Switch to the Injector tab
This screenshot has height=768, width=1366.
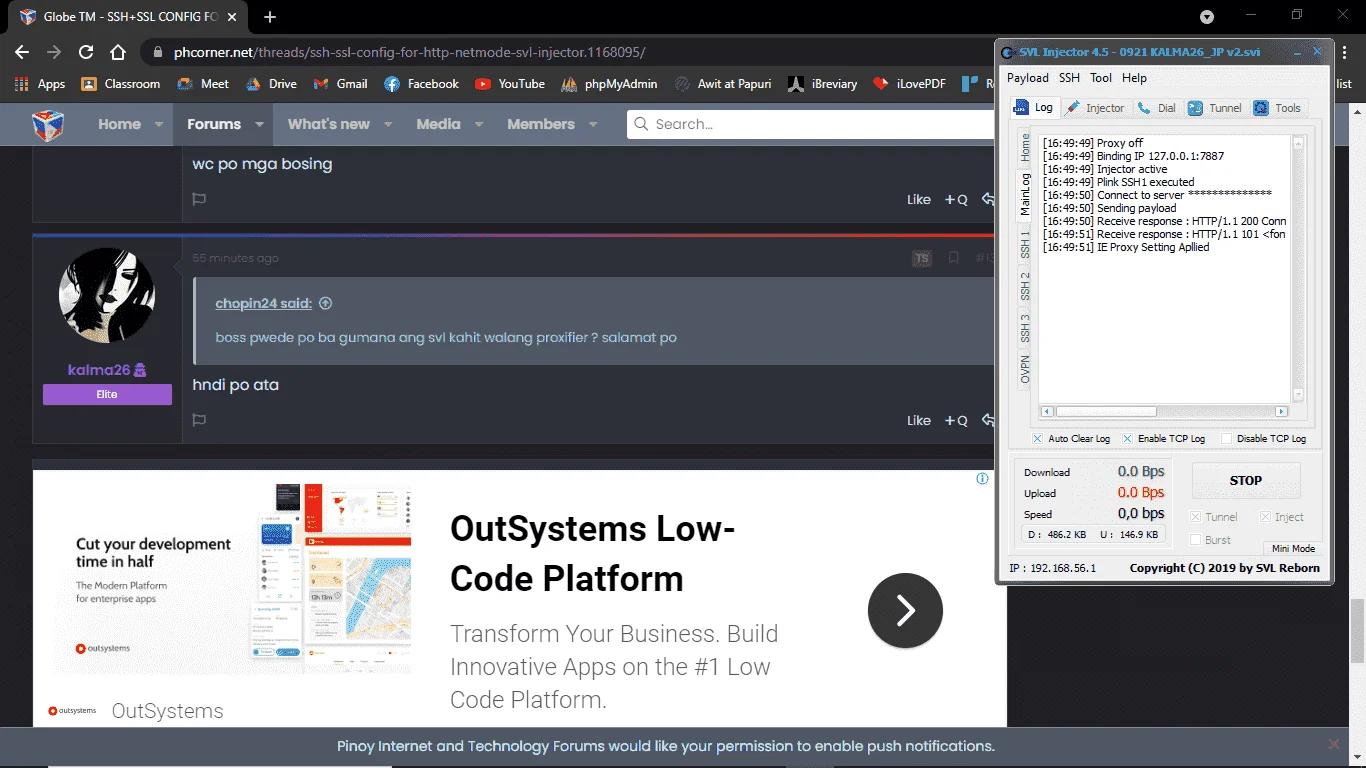[x=1095, y=108]
